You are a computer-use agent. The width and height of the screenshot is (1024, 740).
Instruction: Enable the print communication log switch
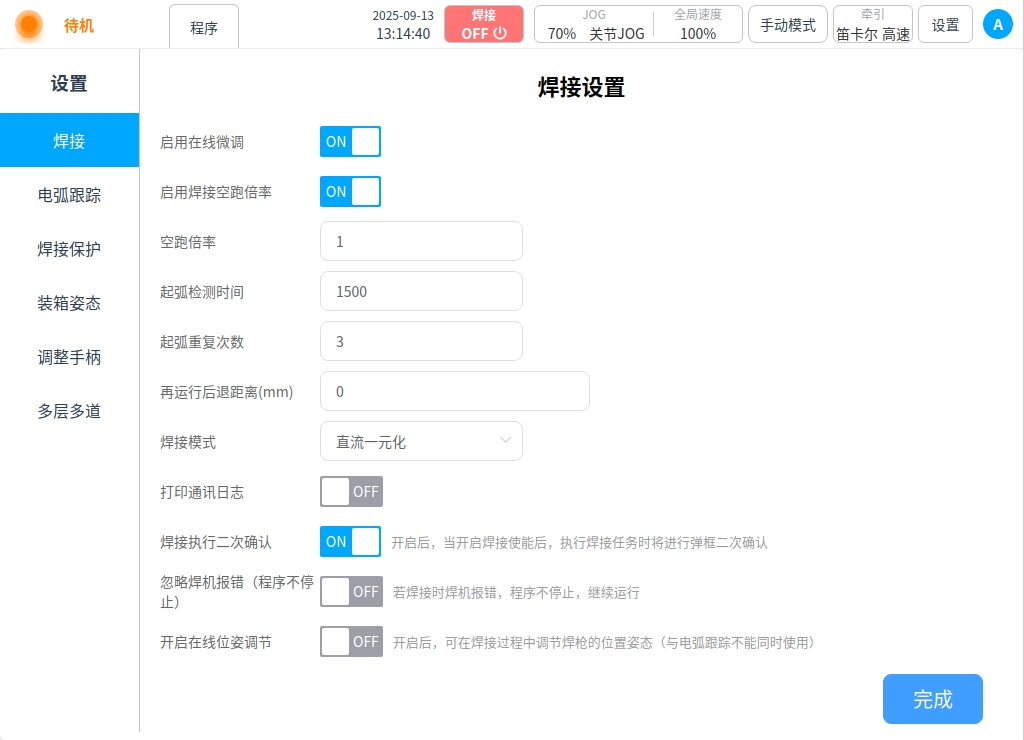pyautogui.click(x=351, y=492)
